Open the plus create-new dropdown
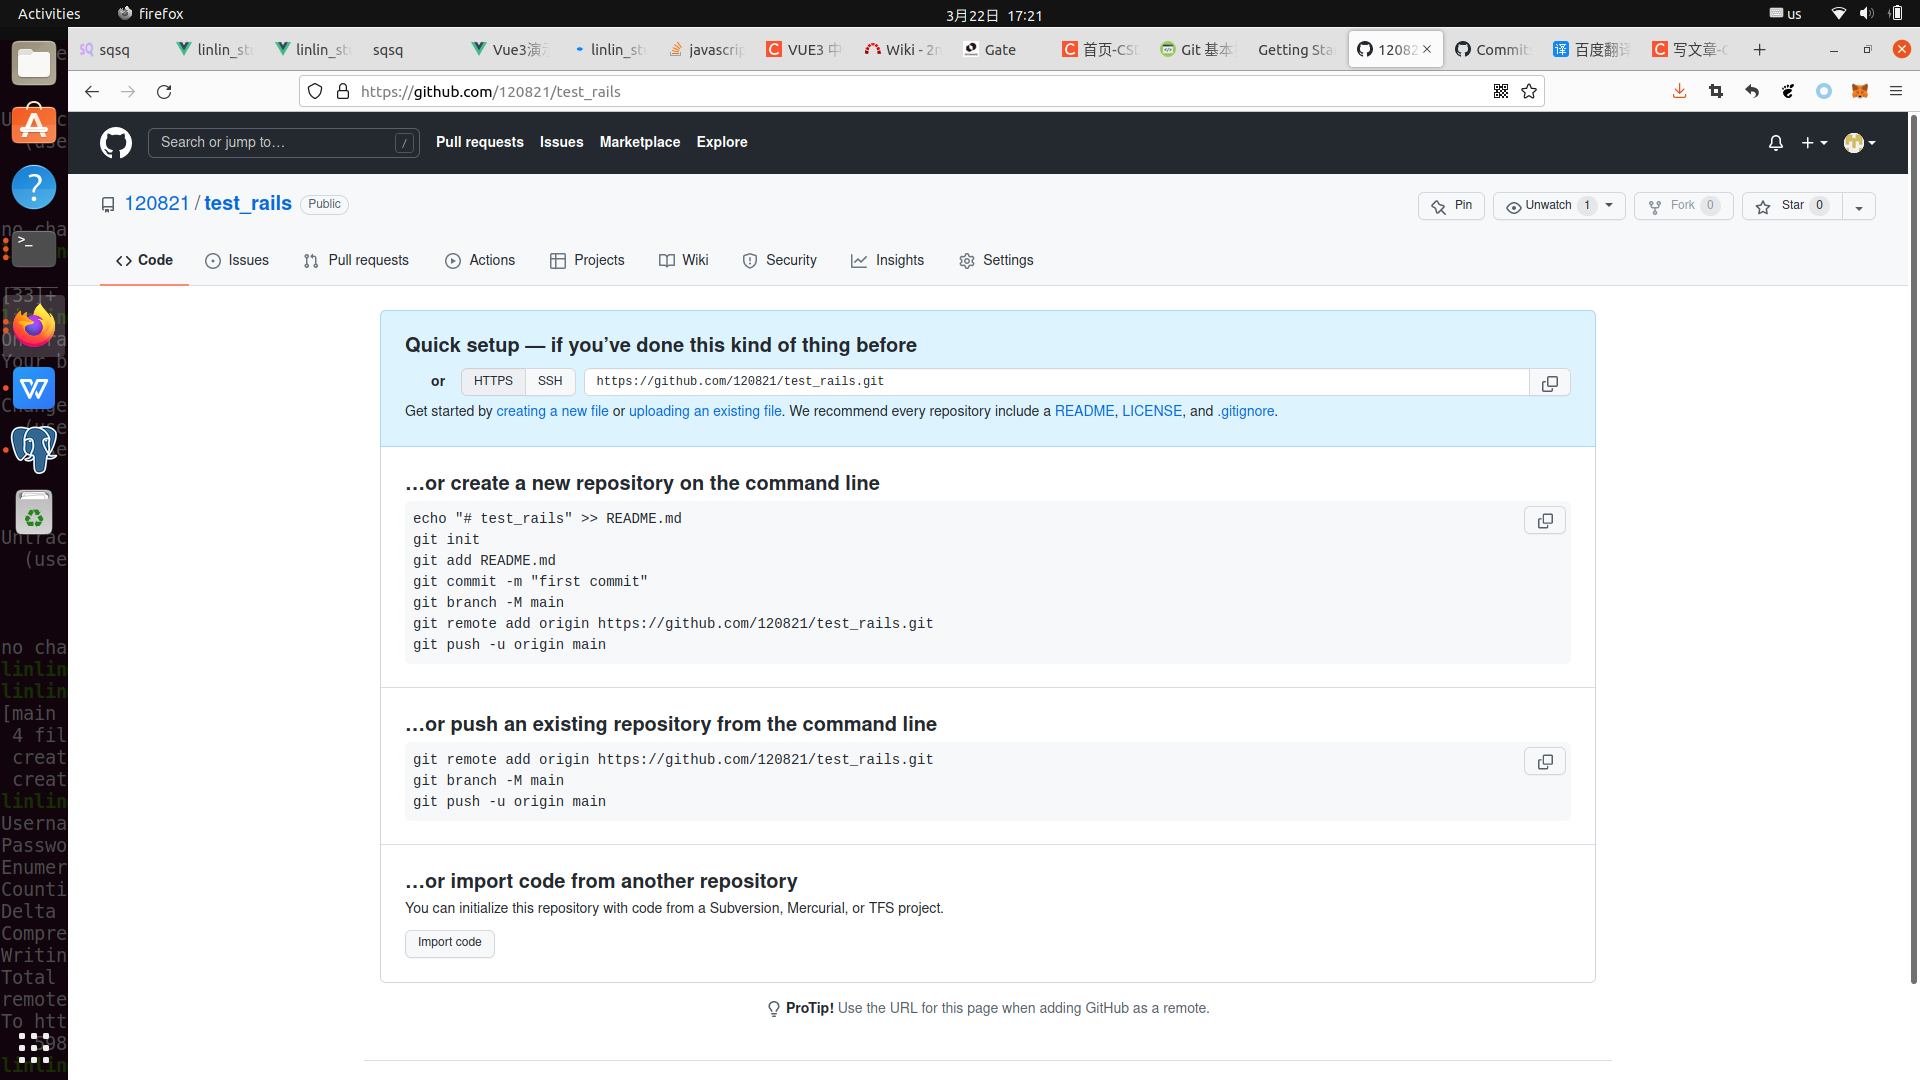This screenshot has width=1920, height=1080. [1814, 143]
